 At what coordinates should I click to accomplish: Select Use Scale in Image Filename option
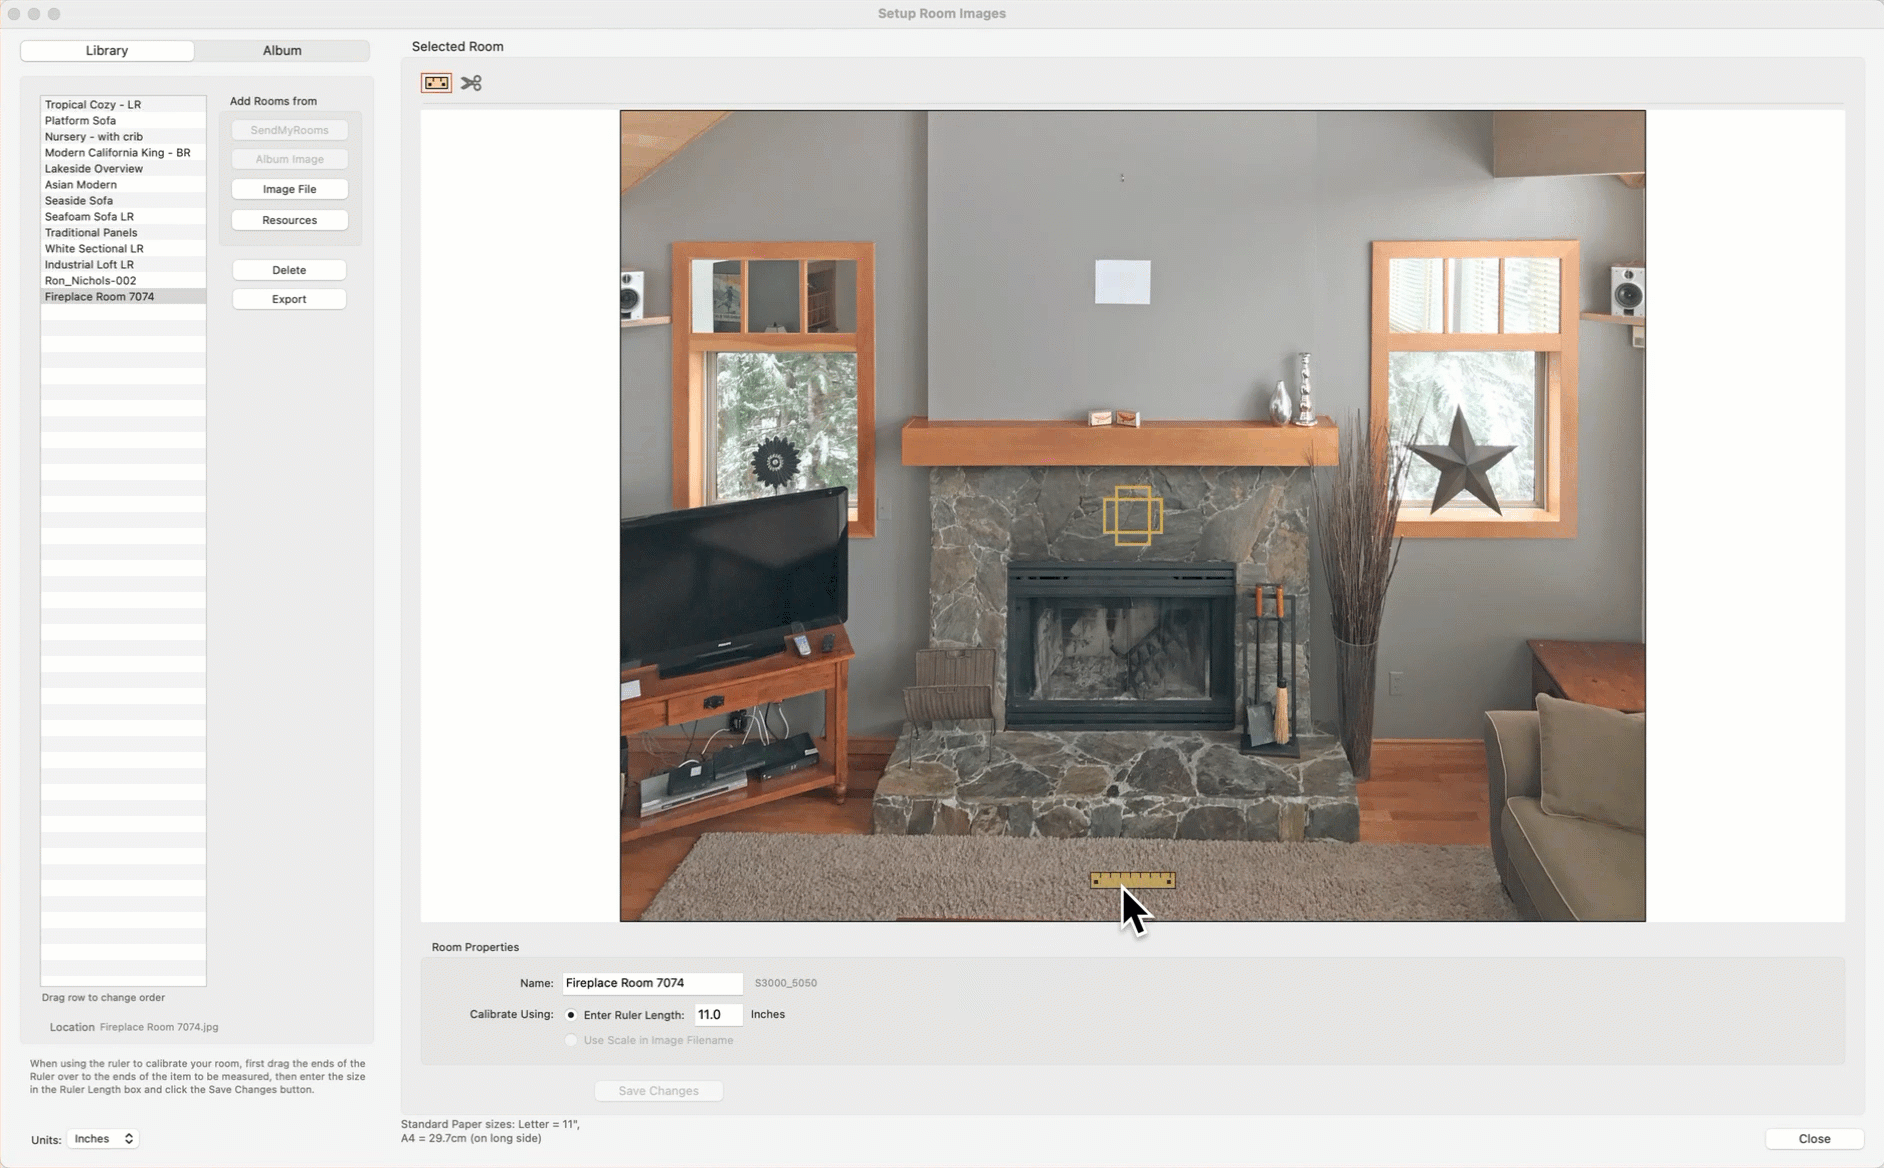[x=571, y=1040]
